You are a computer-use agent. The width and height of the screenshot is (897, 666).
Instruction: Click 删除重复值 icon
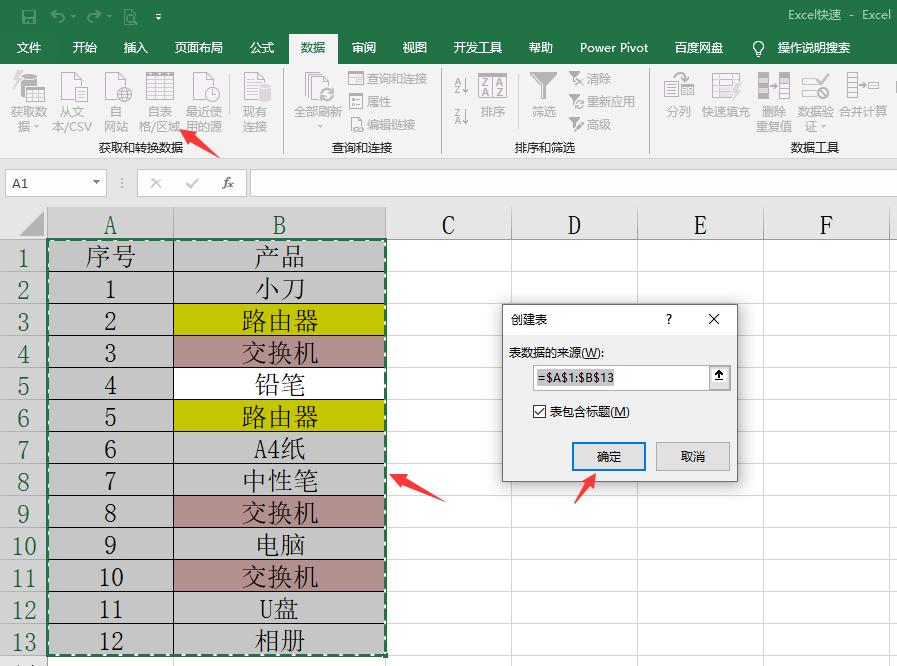773,102
